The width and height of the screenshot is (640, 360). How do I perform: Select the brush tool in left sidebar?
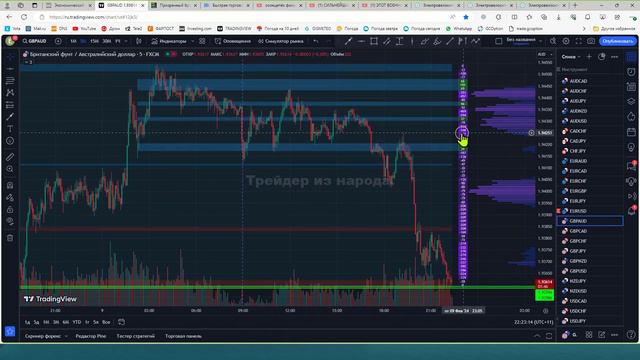point(10,117)
